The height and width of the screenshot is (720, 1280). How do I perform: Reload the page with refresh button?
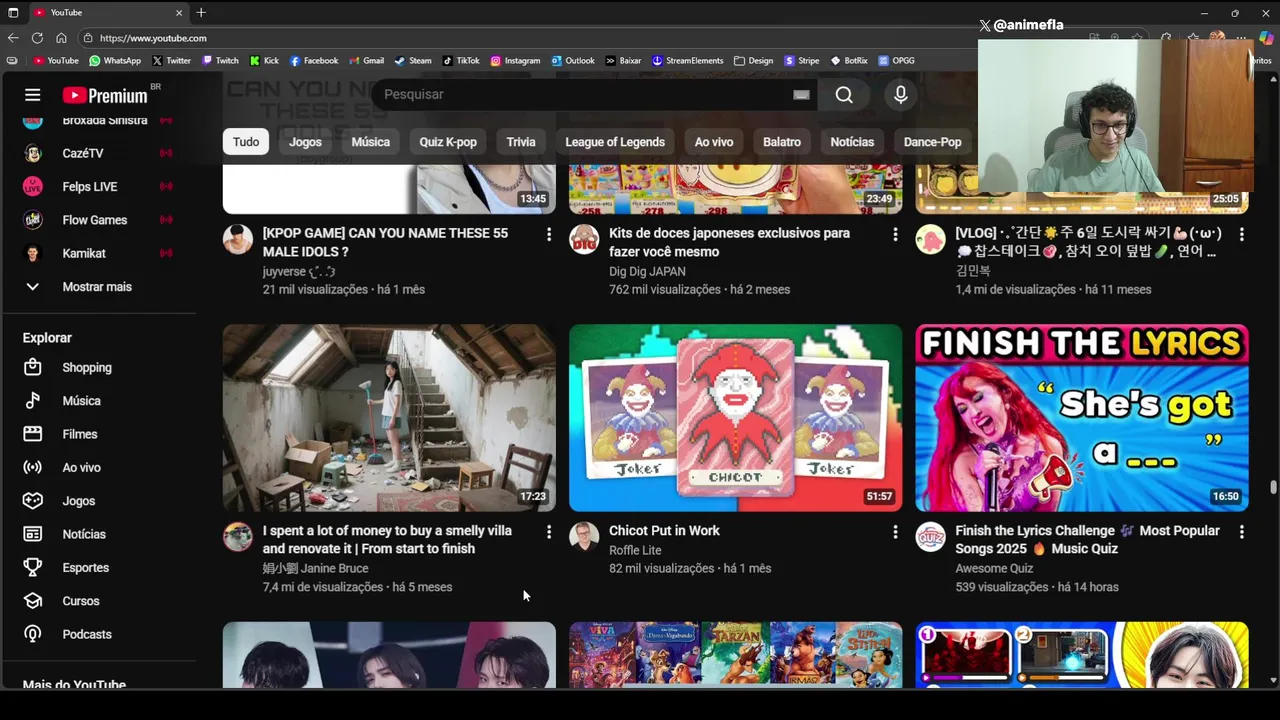point(37,38)
